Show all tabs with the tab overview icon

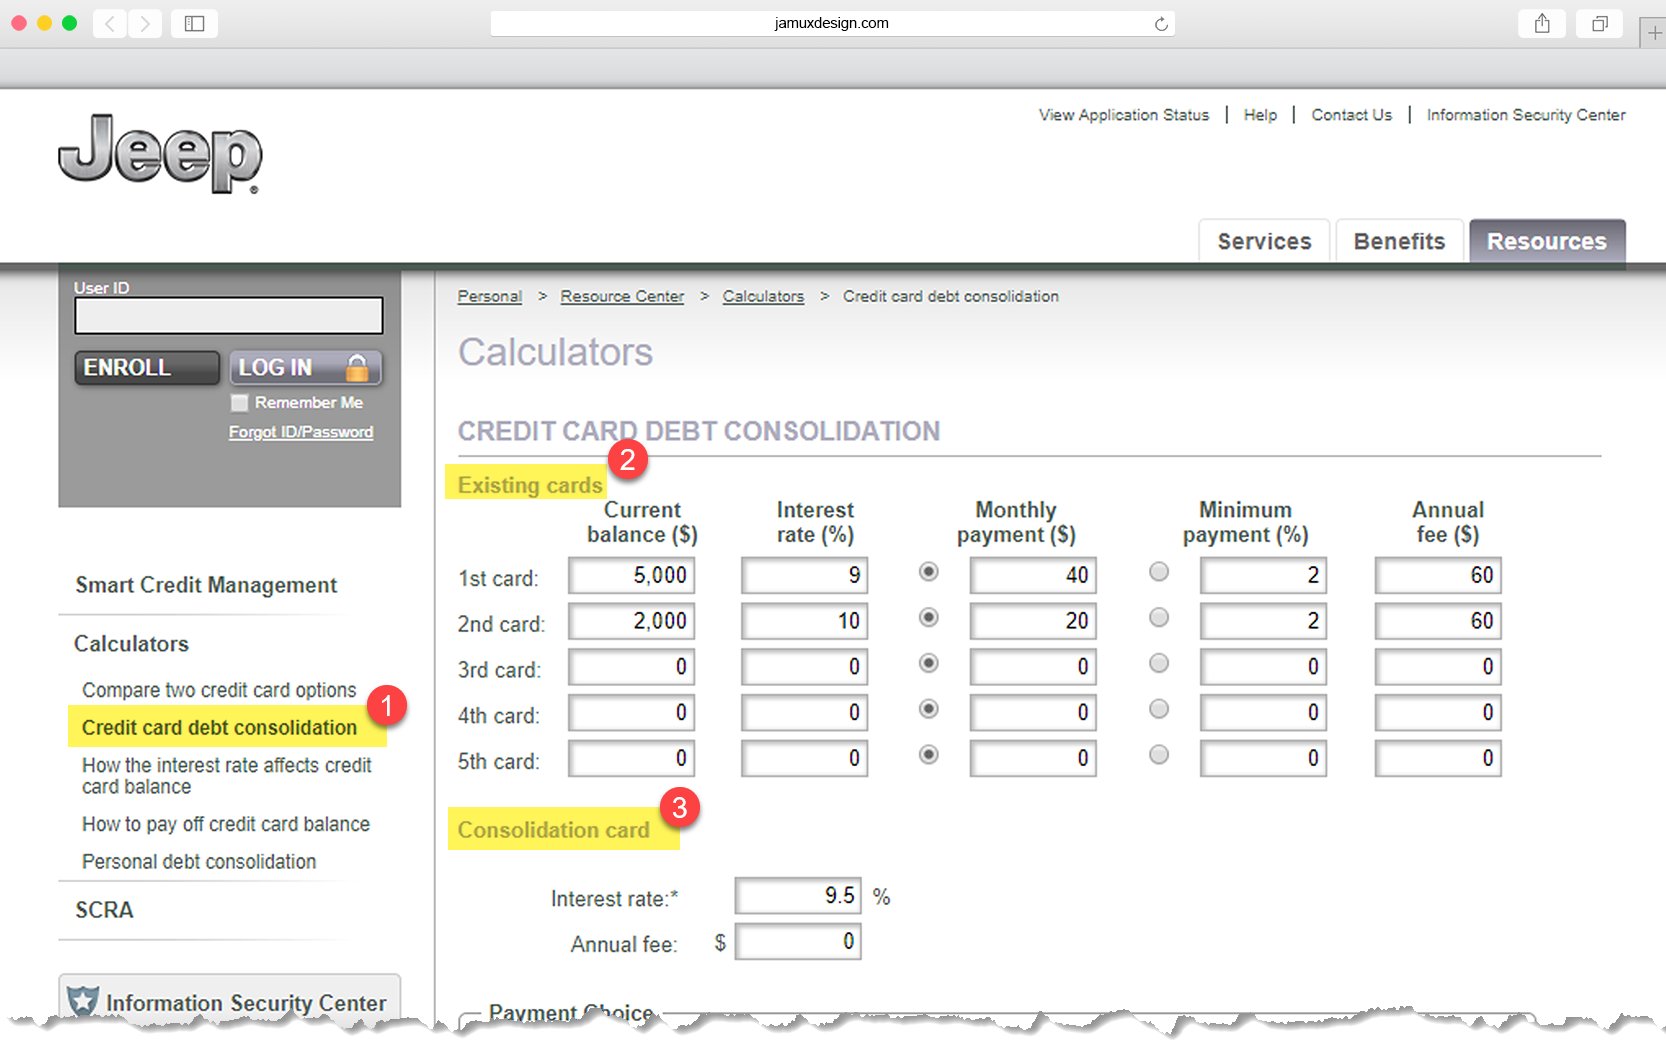[x=1600, y=23]
